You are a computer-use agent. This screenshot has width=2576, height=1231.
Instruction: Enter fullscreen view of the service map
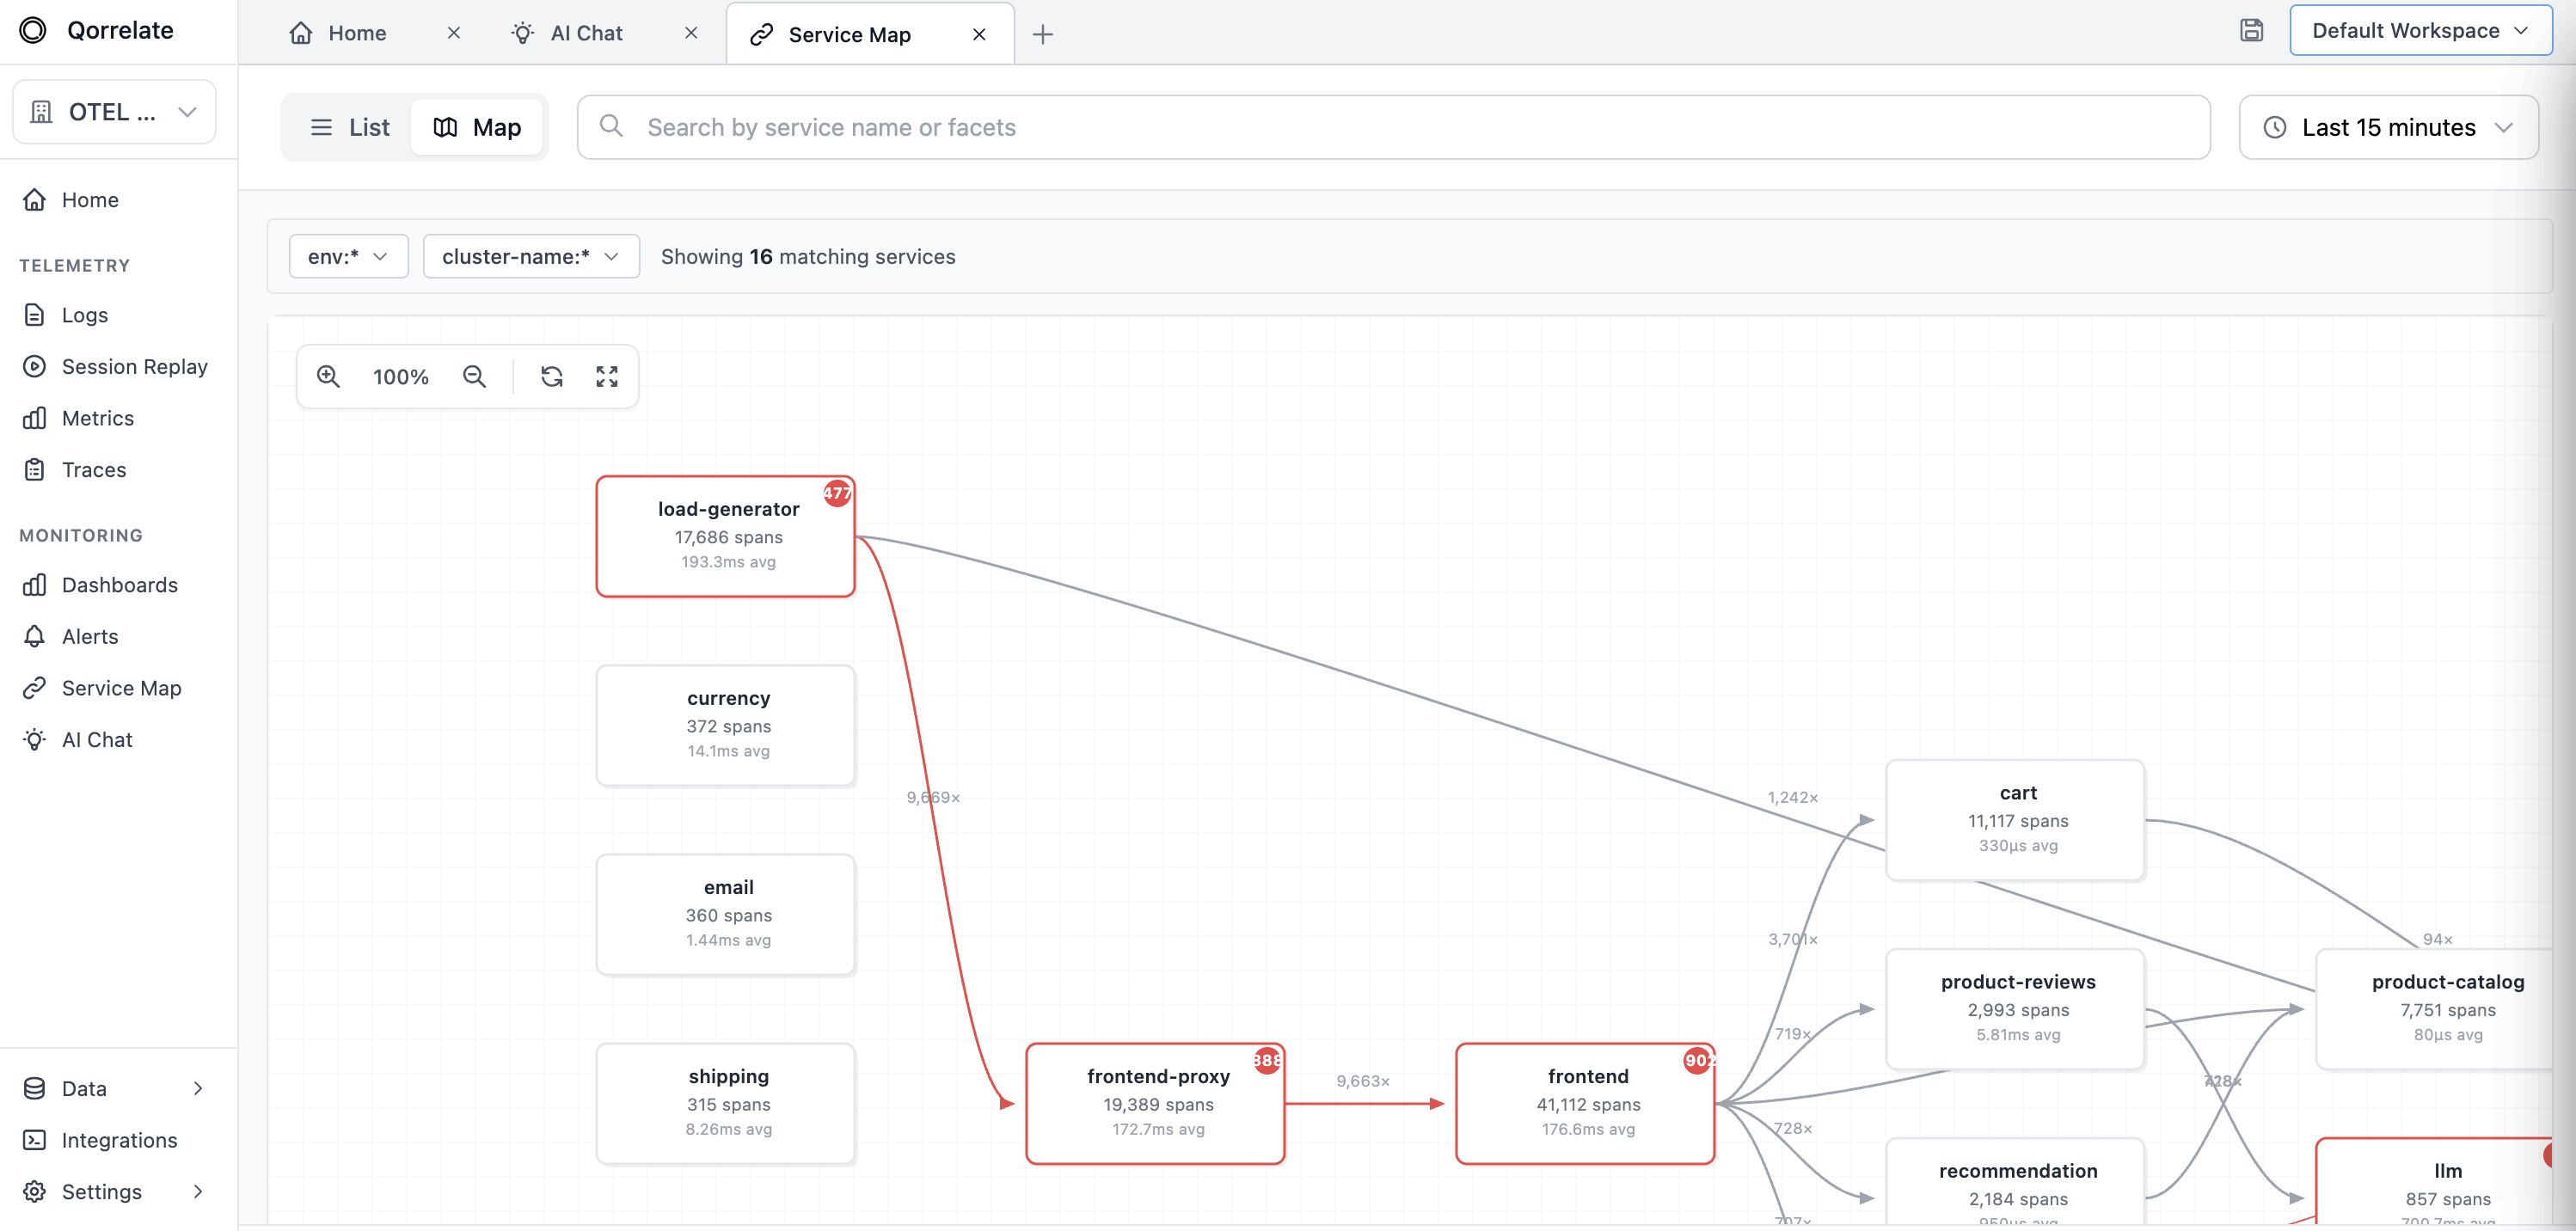607,376
